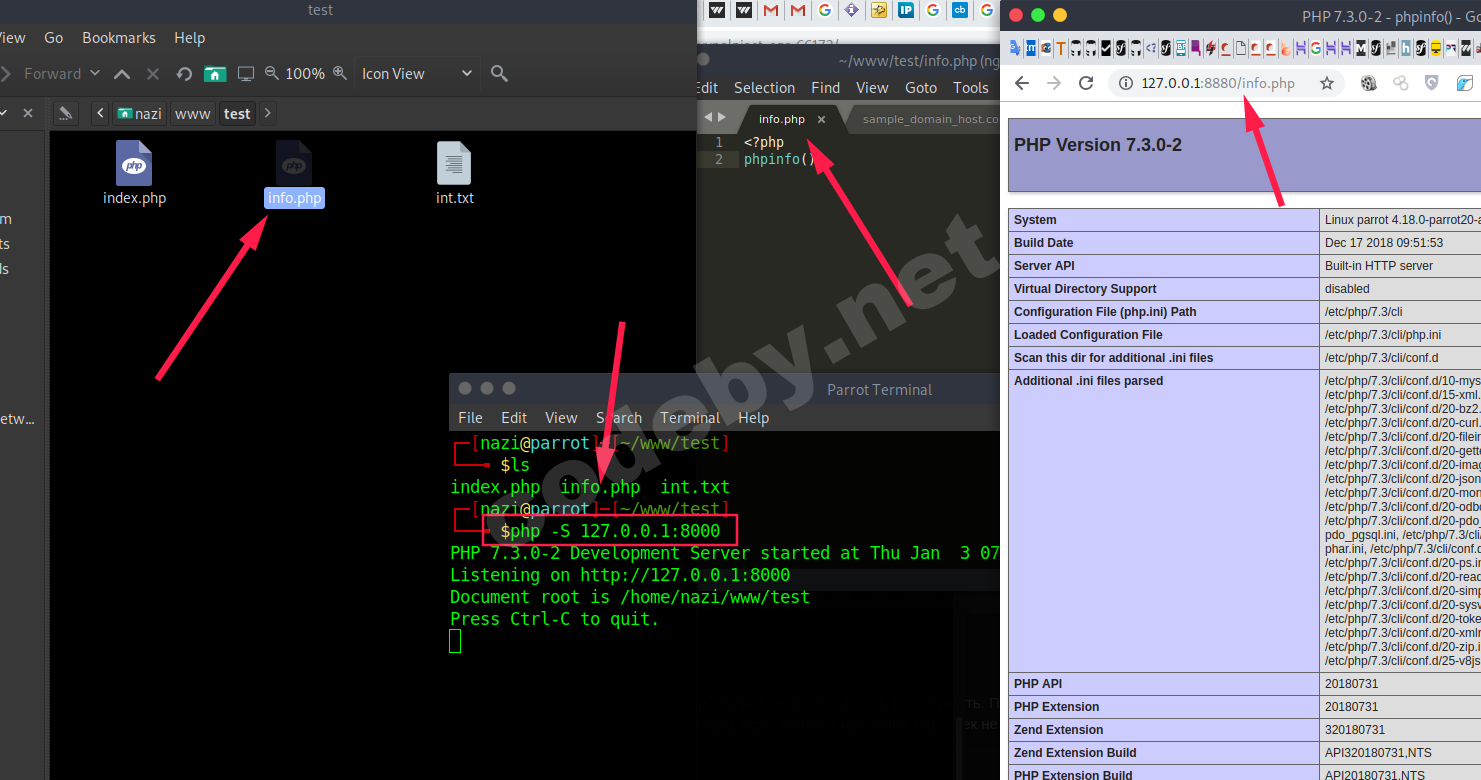The image size is (1481, 780).
Task: Go to the www breadcrumb folder
Action: (193, 113)
